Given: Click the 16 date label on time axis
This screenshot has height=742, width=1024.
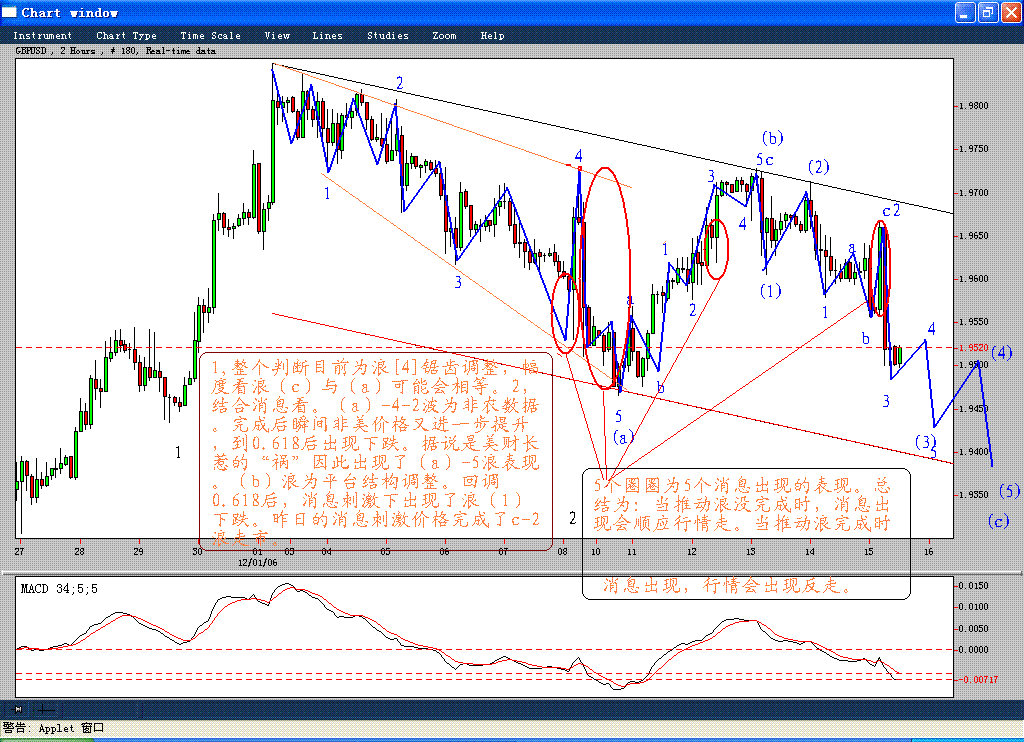Looking at the screenshot, I should (x=929, y=551).
